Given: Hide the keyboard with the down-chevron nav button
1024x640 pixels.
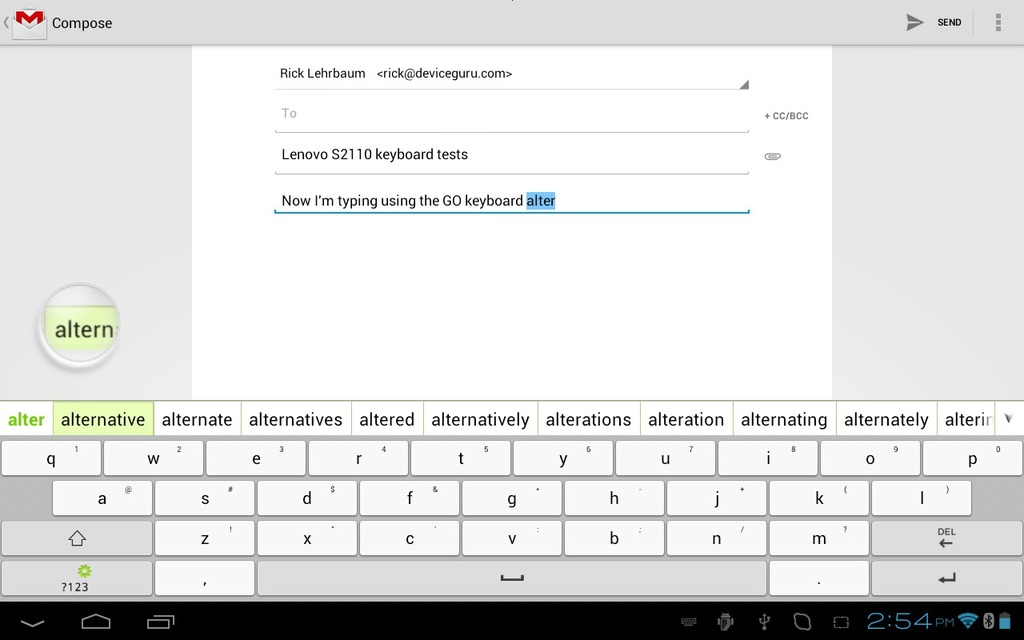Looking at the screenshot, I should click(x=32, y=622).
